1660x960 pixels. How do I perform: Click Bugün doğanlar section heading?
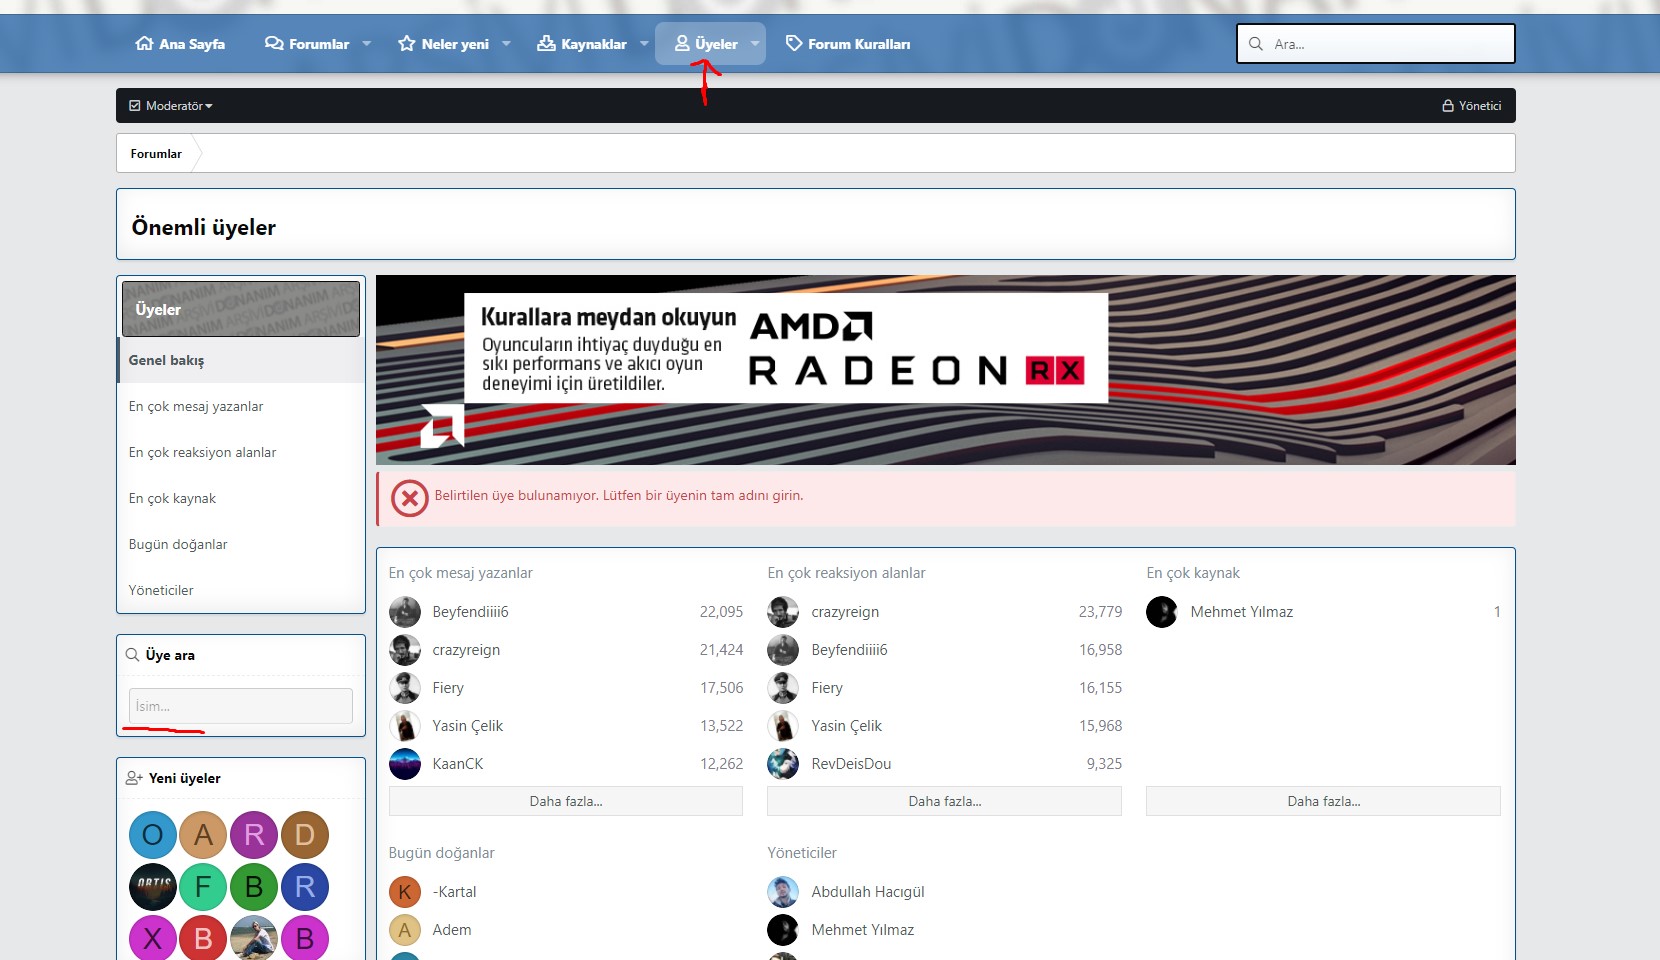tap(442, 853)
